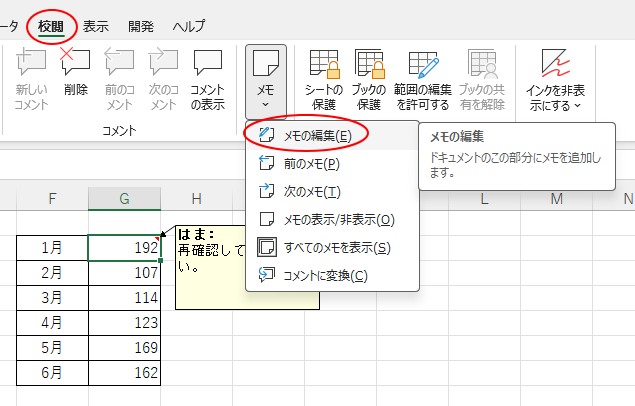Viewport: 635px width, 406px height.
Task: Click the 5月 cell
Action: (52, 348)
